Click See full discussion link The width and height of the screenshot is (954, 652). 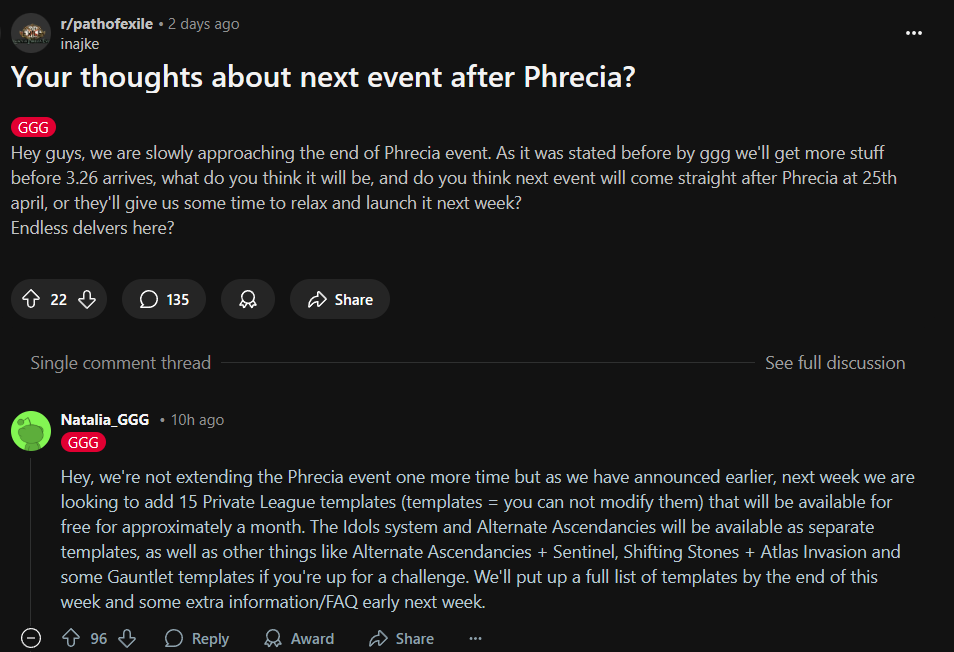coord(835,362)
